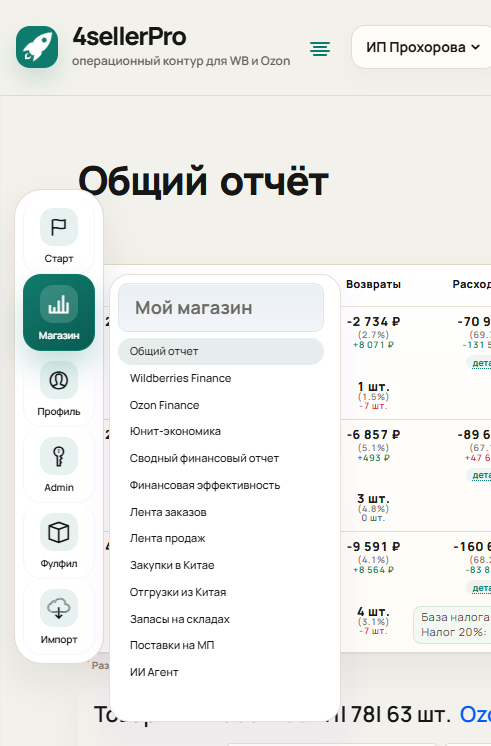Toggle the hamburger menu icon
This screenshot has height=746, width=491.
320,49
